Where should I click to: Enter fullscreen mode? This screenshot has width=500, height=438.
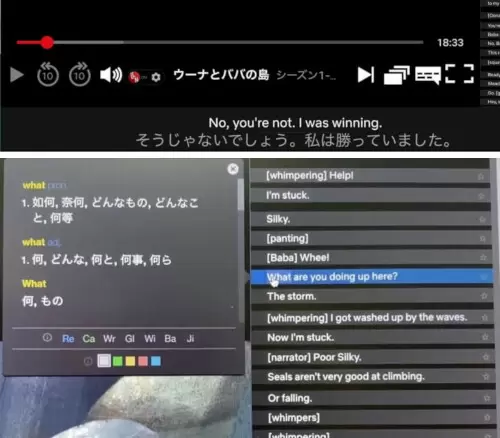coord(460,74)
